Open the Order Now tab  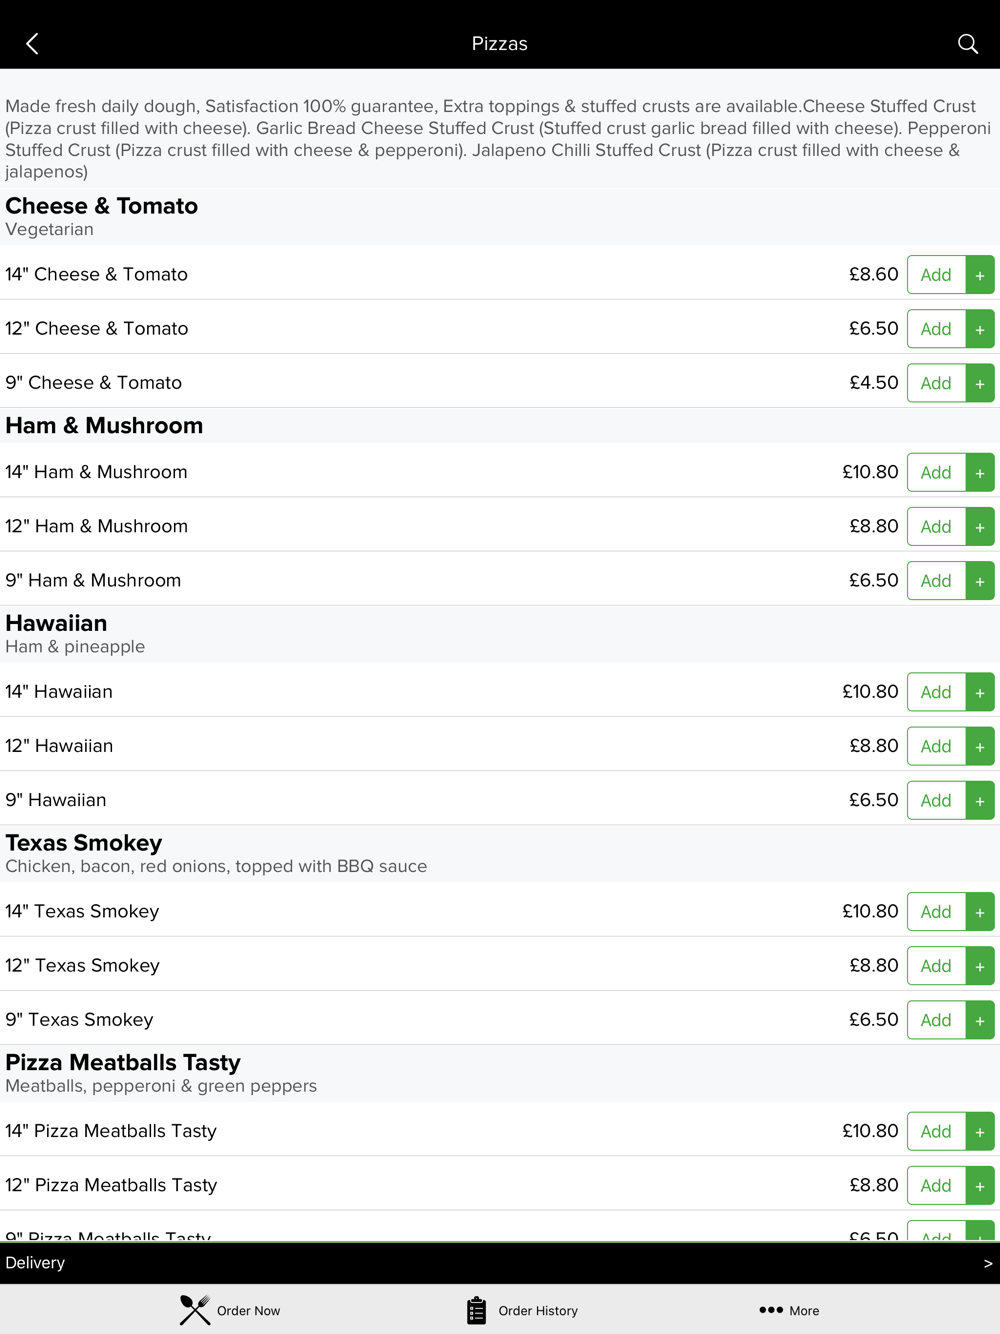tap(230, 1310)
